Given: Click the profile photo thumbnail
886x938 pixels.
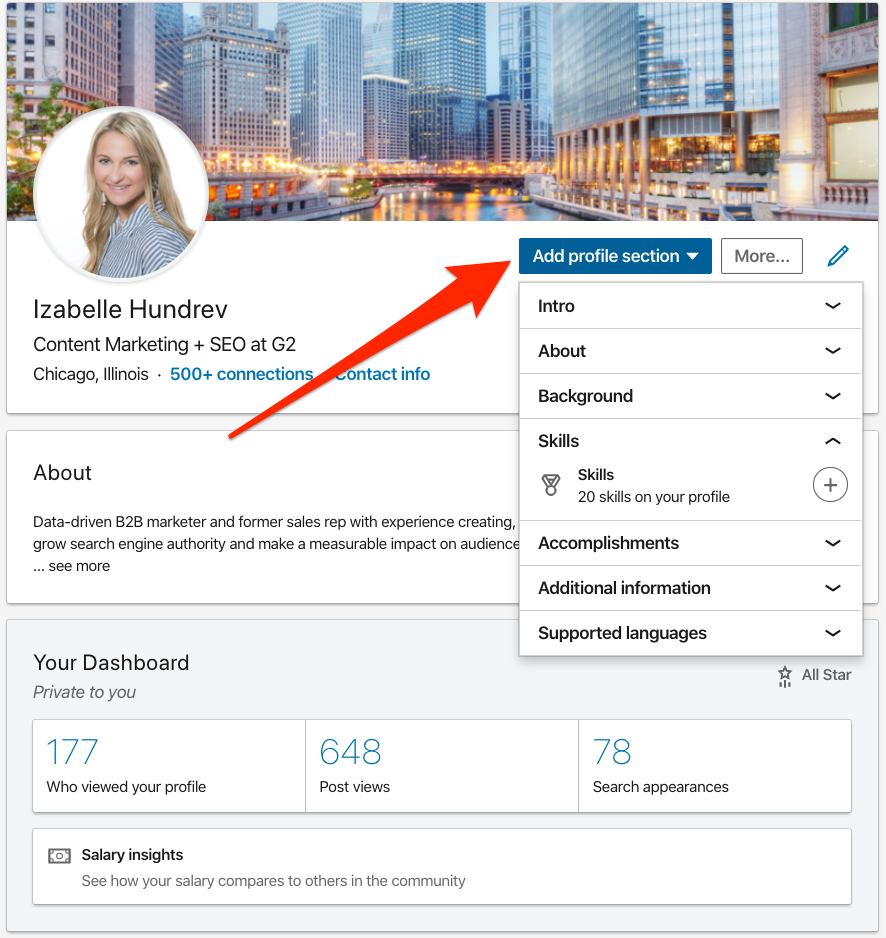Looking at the screenshot, I should (122, 195).
